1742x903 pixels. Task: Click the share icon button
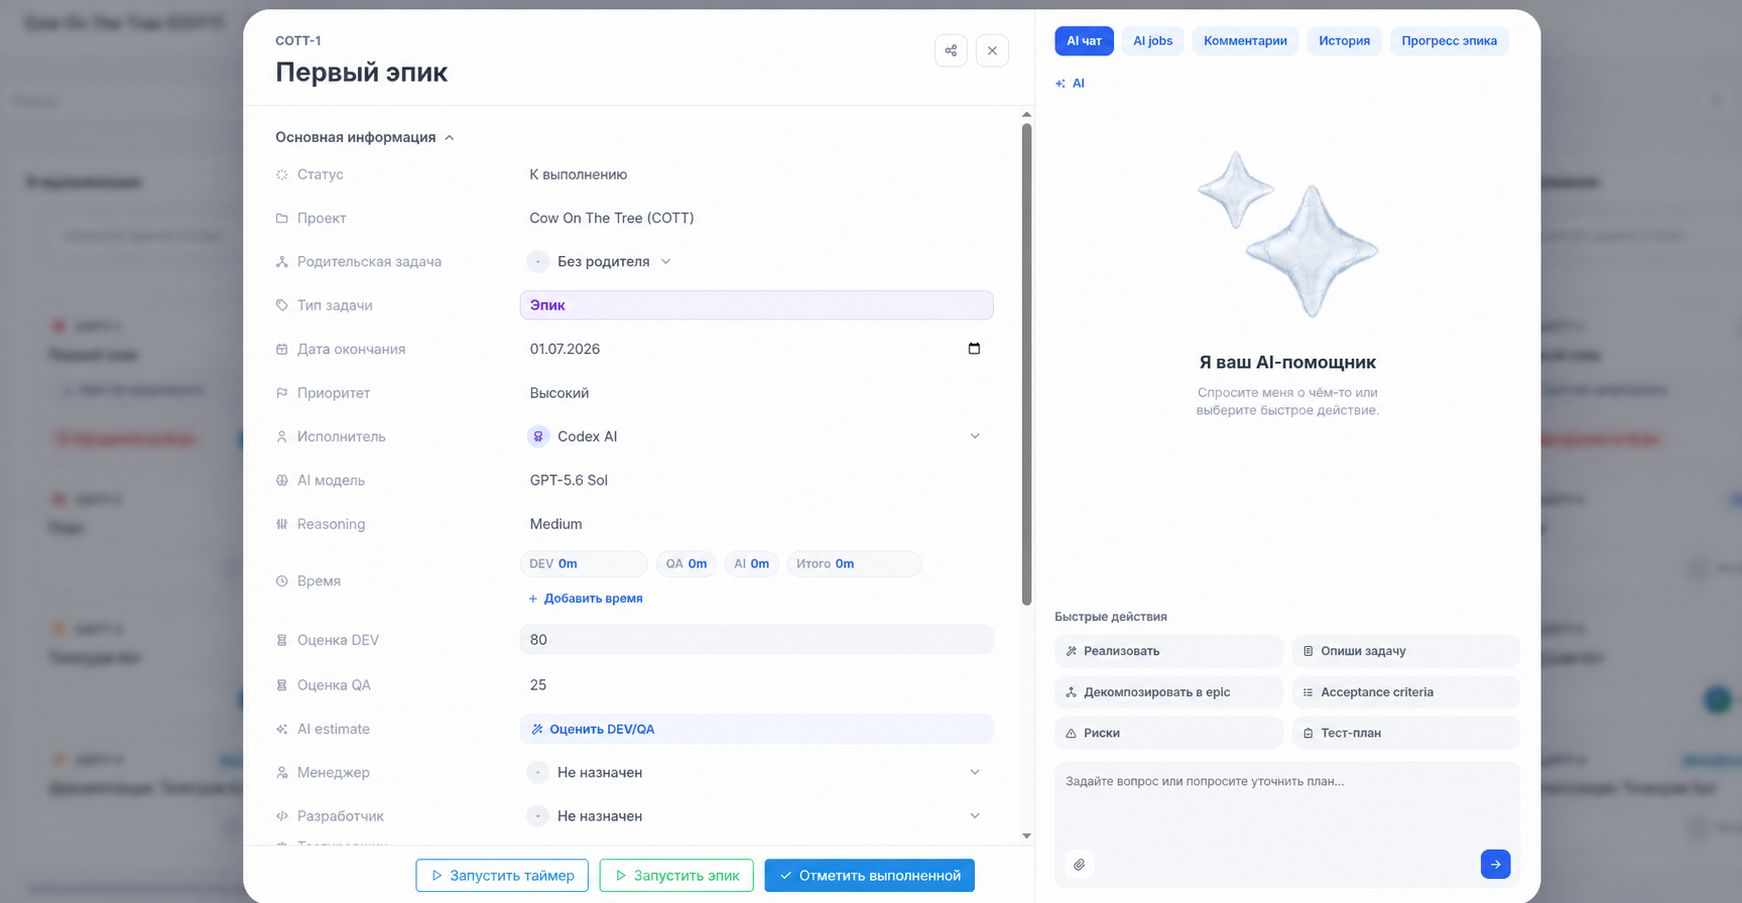(x=951, y=50)
